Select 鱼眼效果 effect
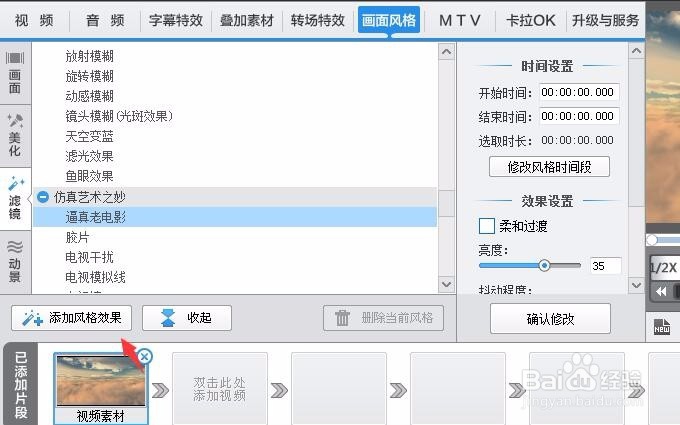680x425 pixels. 89,176
